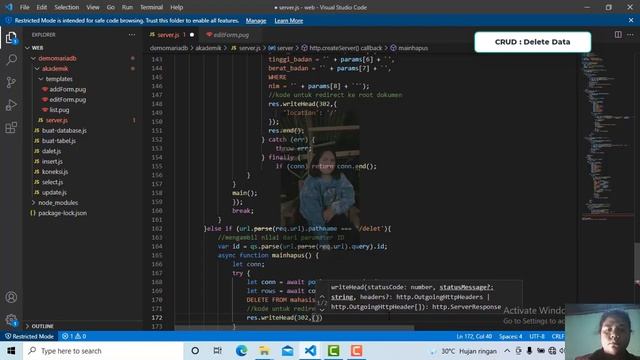Click the errors and warnings status indicator
The height and width of the screenshot is (360, 640).
74,336
